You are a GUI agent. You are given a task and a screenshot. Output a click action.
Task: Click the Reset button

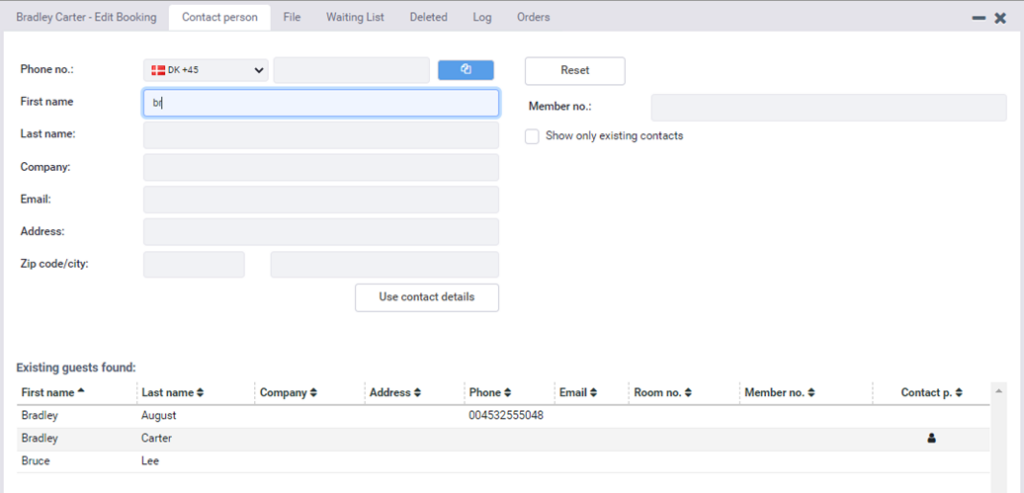[x=575, y=71]
